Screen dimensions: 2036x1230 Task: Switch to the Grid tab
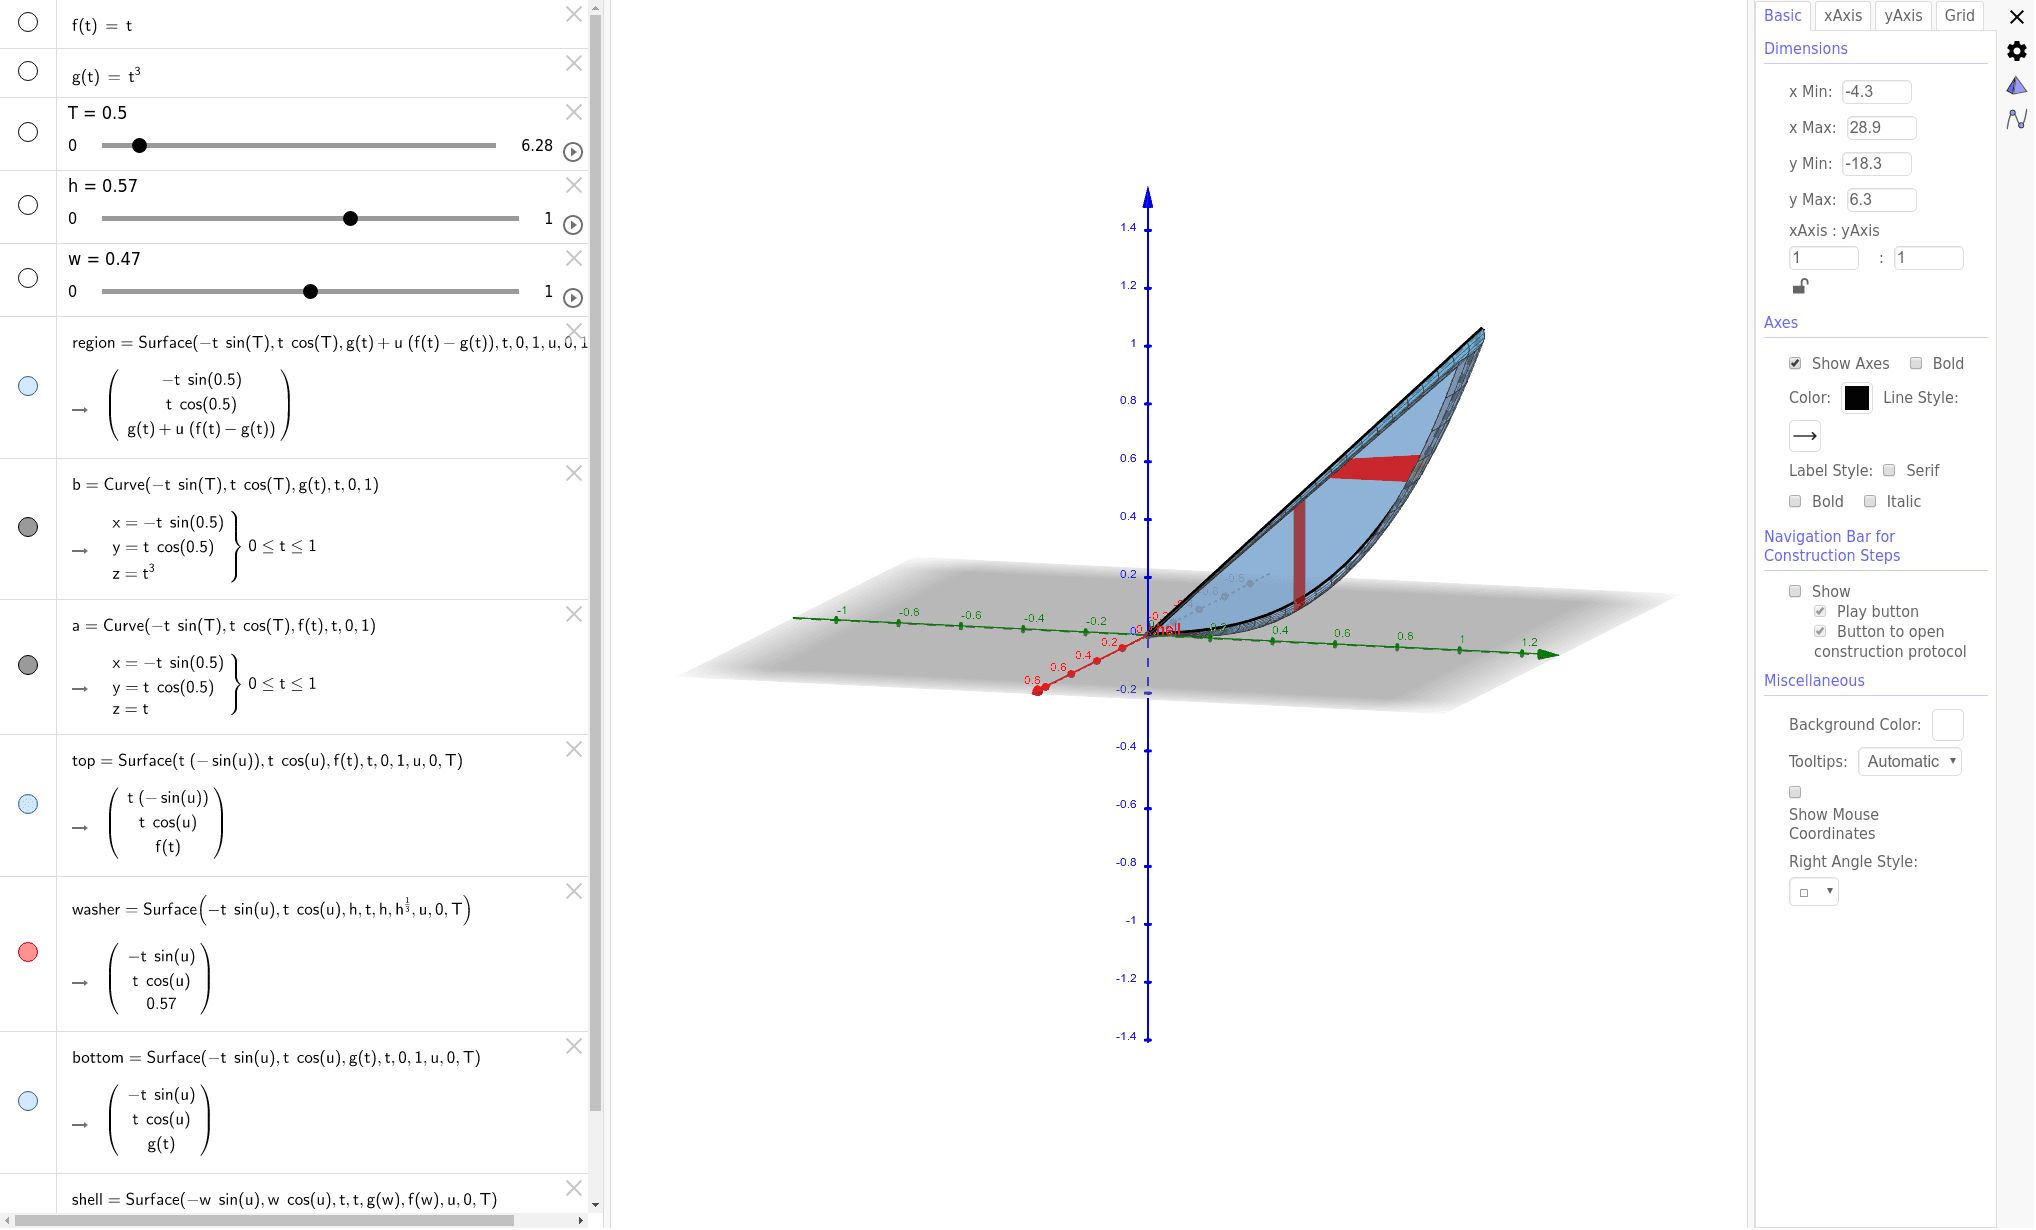tap(1959, 15)
